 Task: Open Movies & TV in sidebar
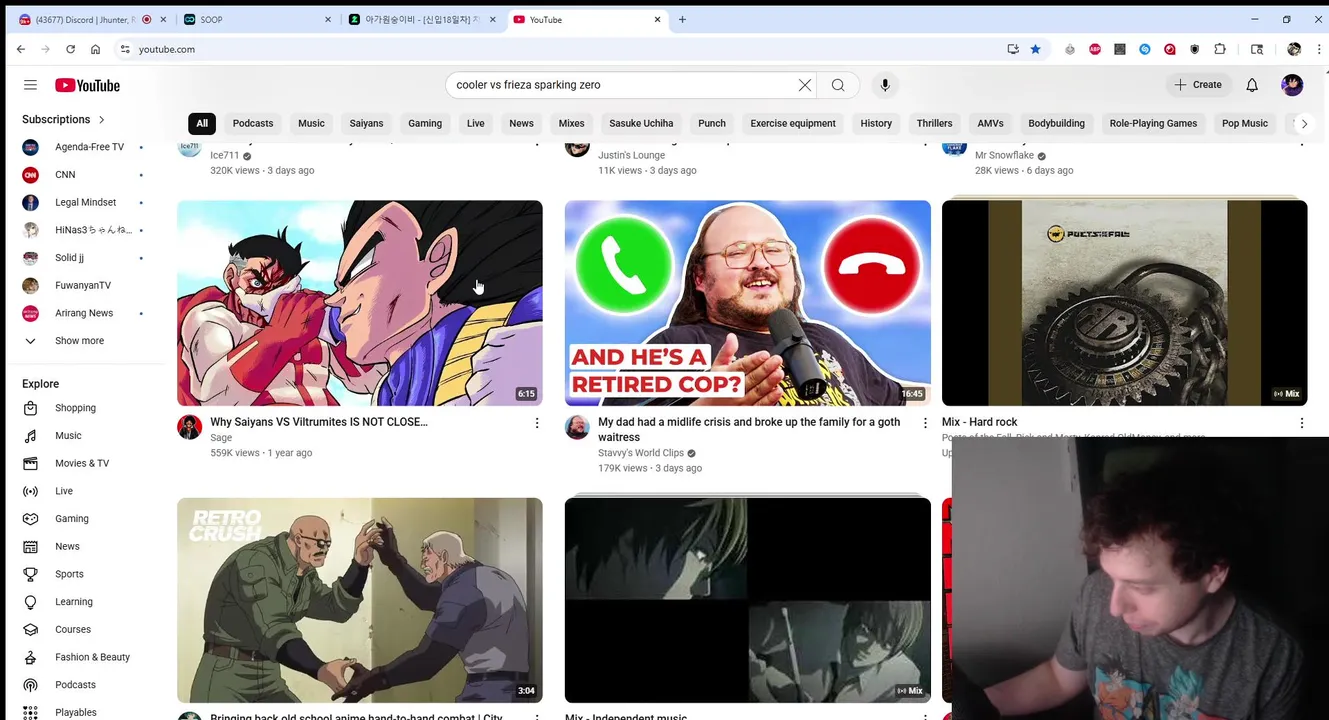pos(81,463)
